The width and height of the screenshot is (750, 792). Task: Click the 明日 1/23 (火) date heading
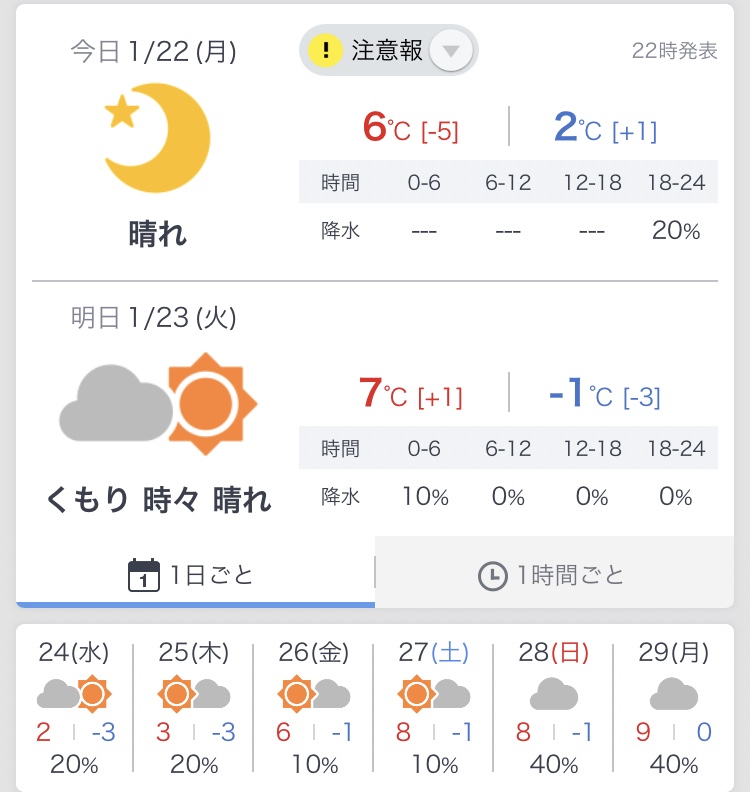[x=154, y=318]
